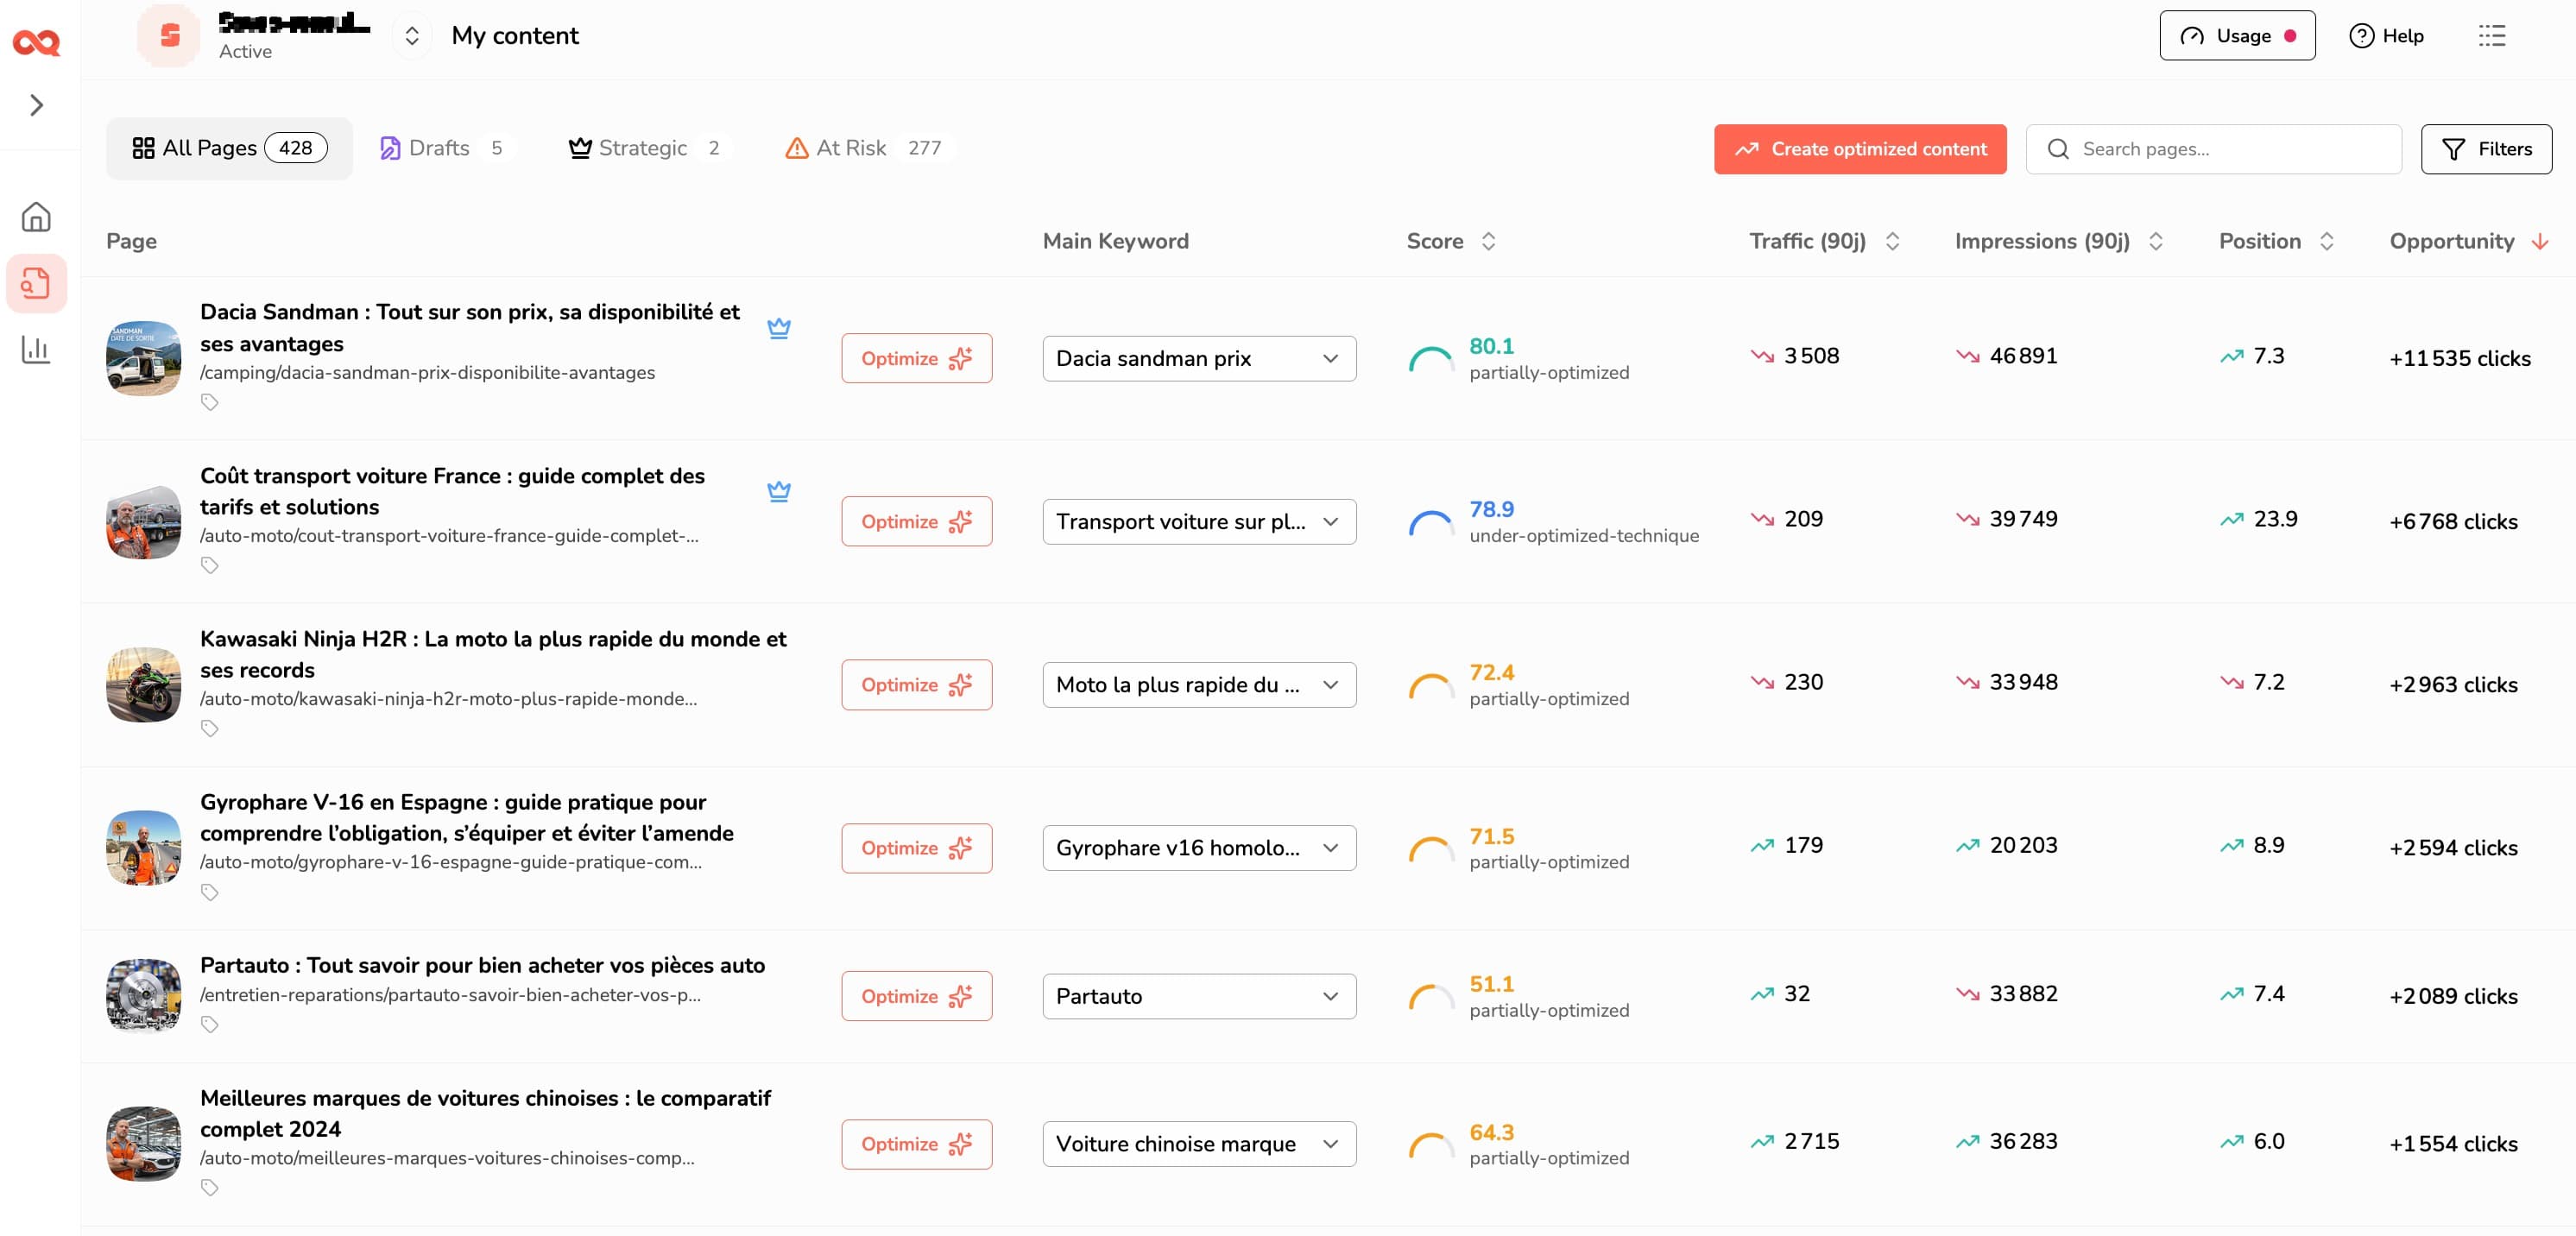This screenshot has width=2576, height=1236.
Task: Click the Create optimized content button
Action: point(1860,149)
